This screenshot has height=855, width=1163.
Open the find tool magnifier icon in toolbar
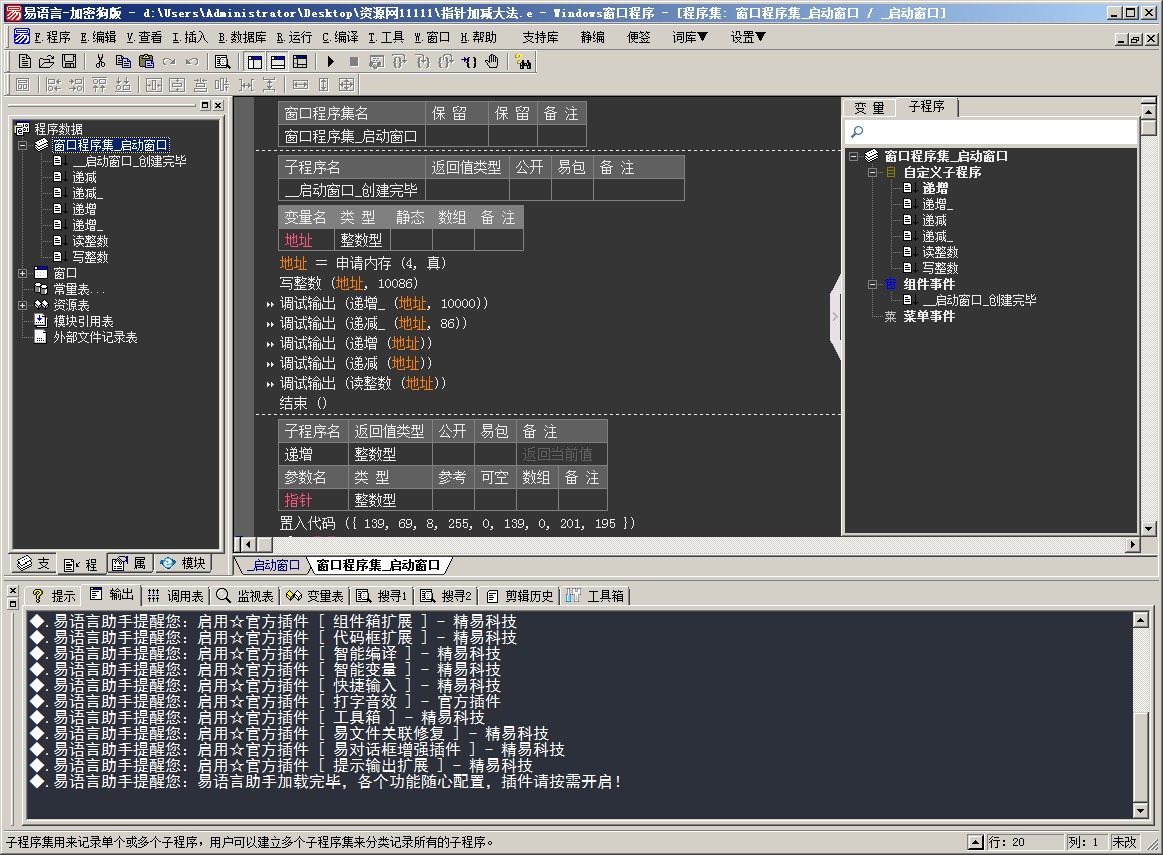tap(222, 62)
